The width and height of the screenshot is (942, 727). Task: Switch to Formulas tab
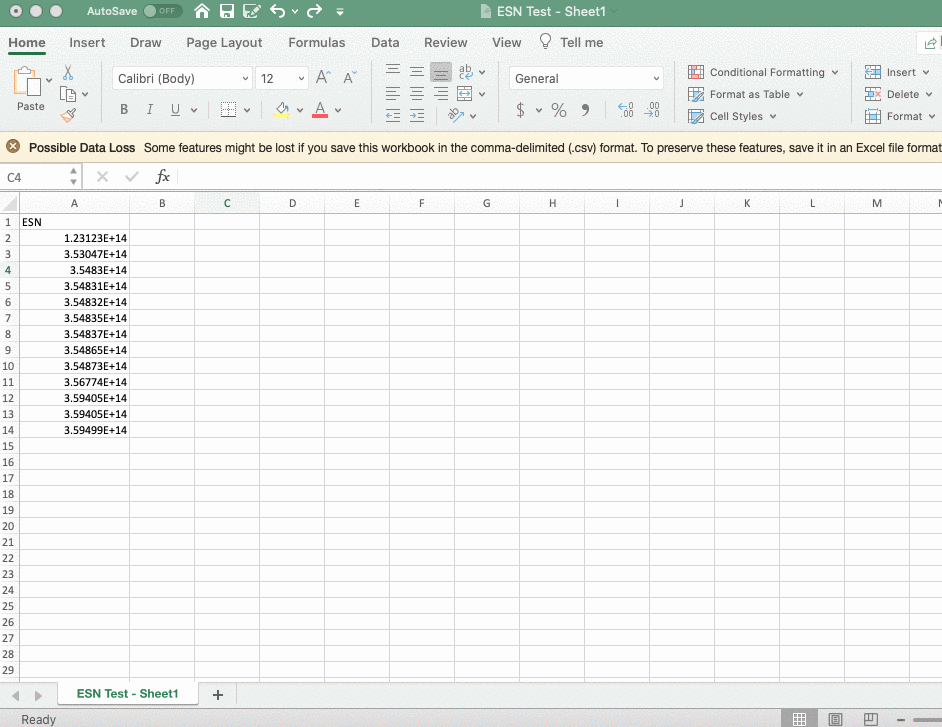point(317,43)
